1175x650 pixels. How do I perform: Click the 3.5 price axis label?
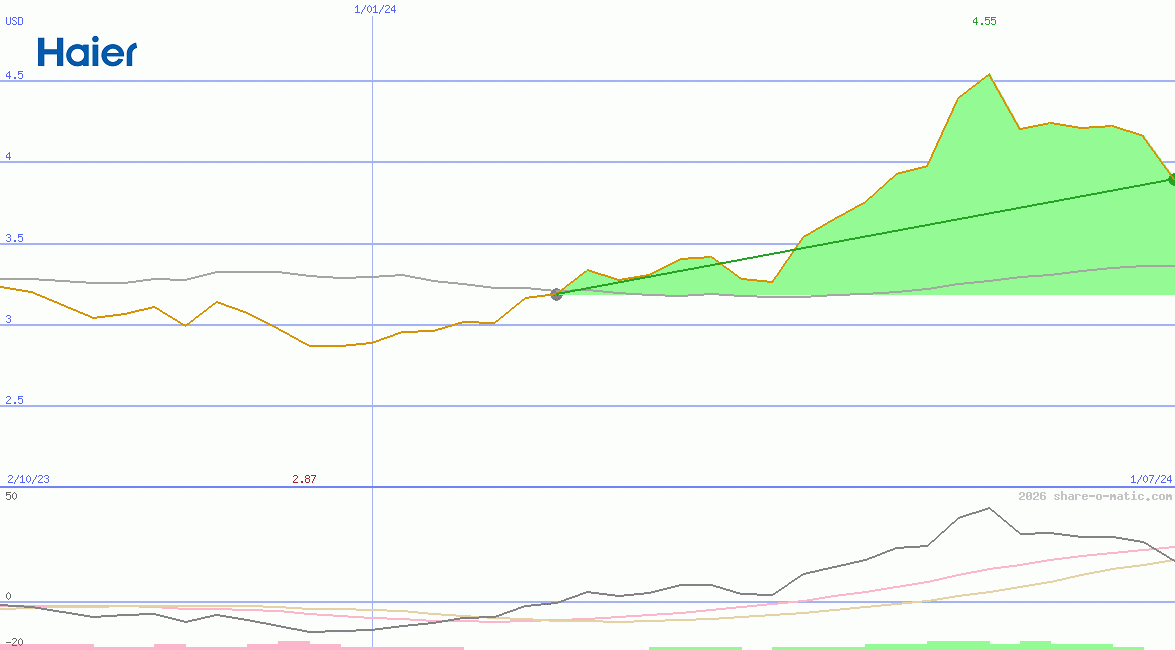pos(14,238)
